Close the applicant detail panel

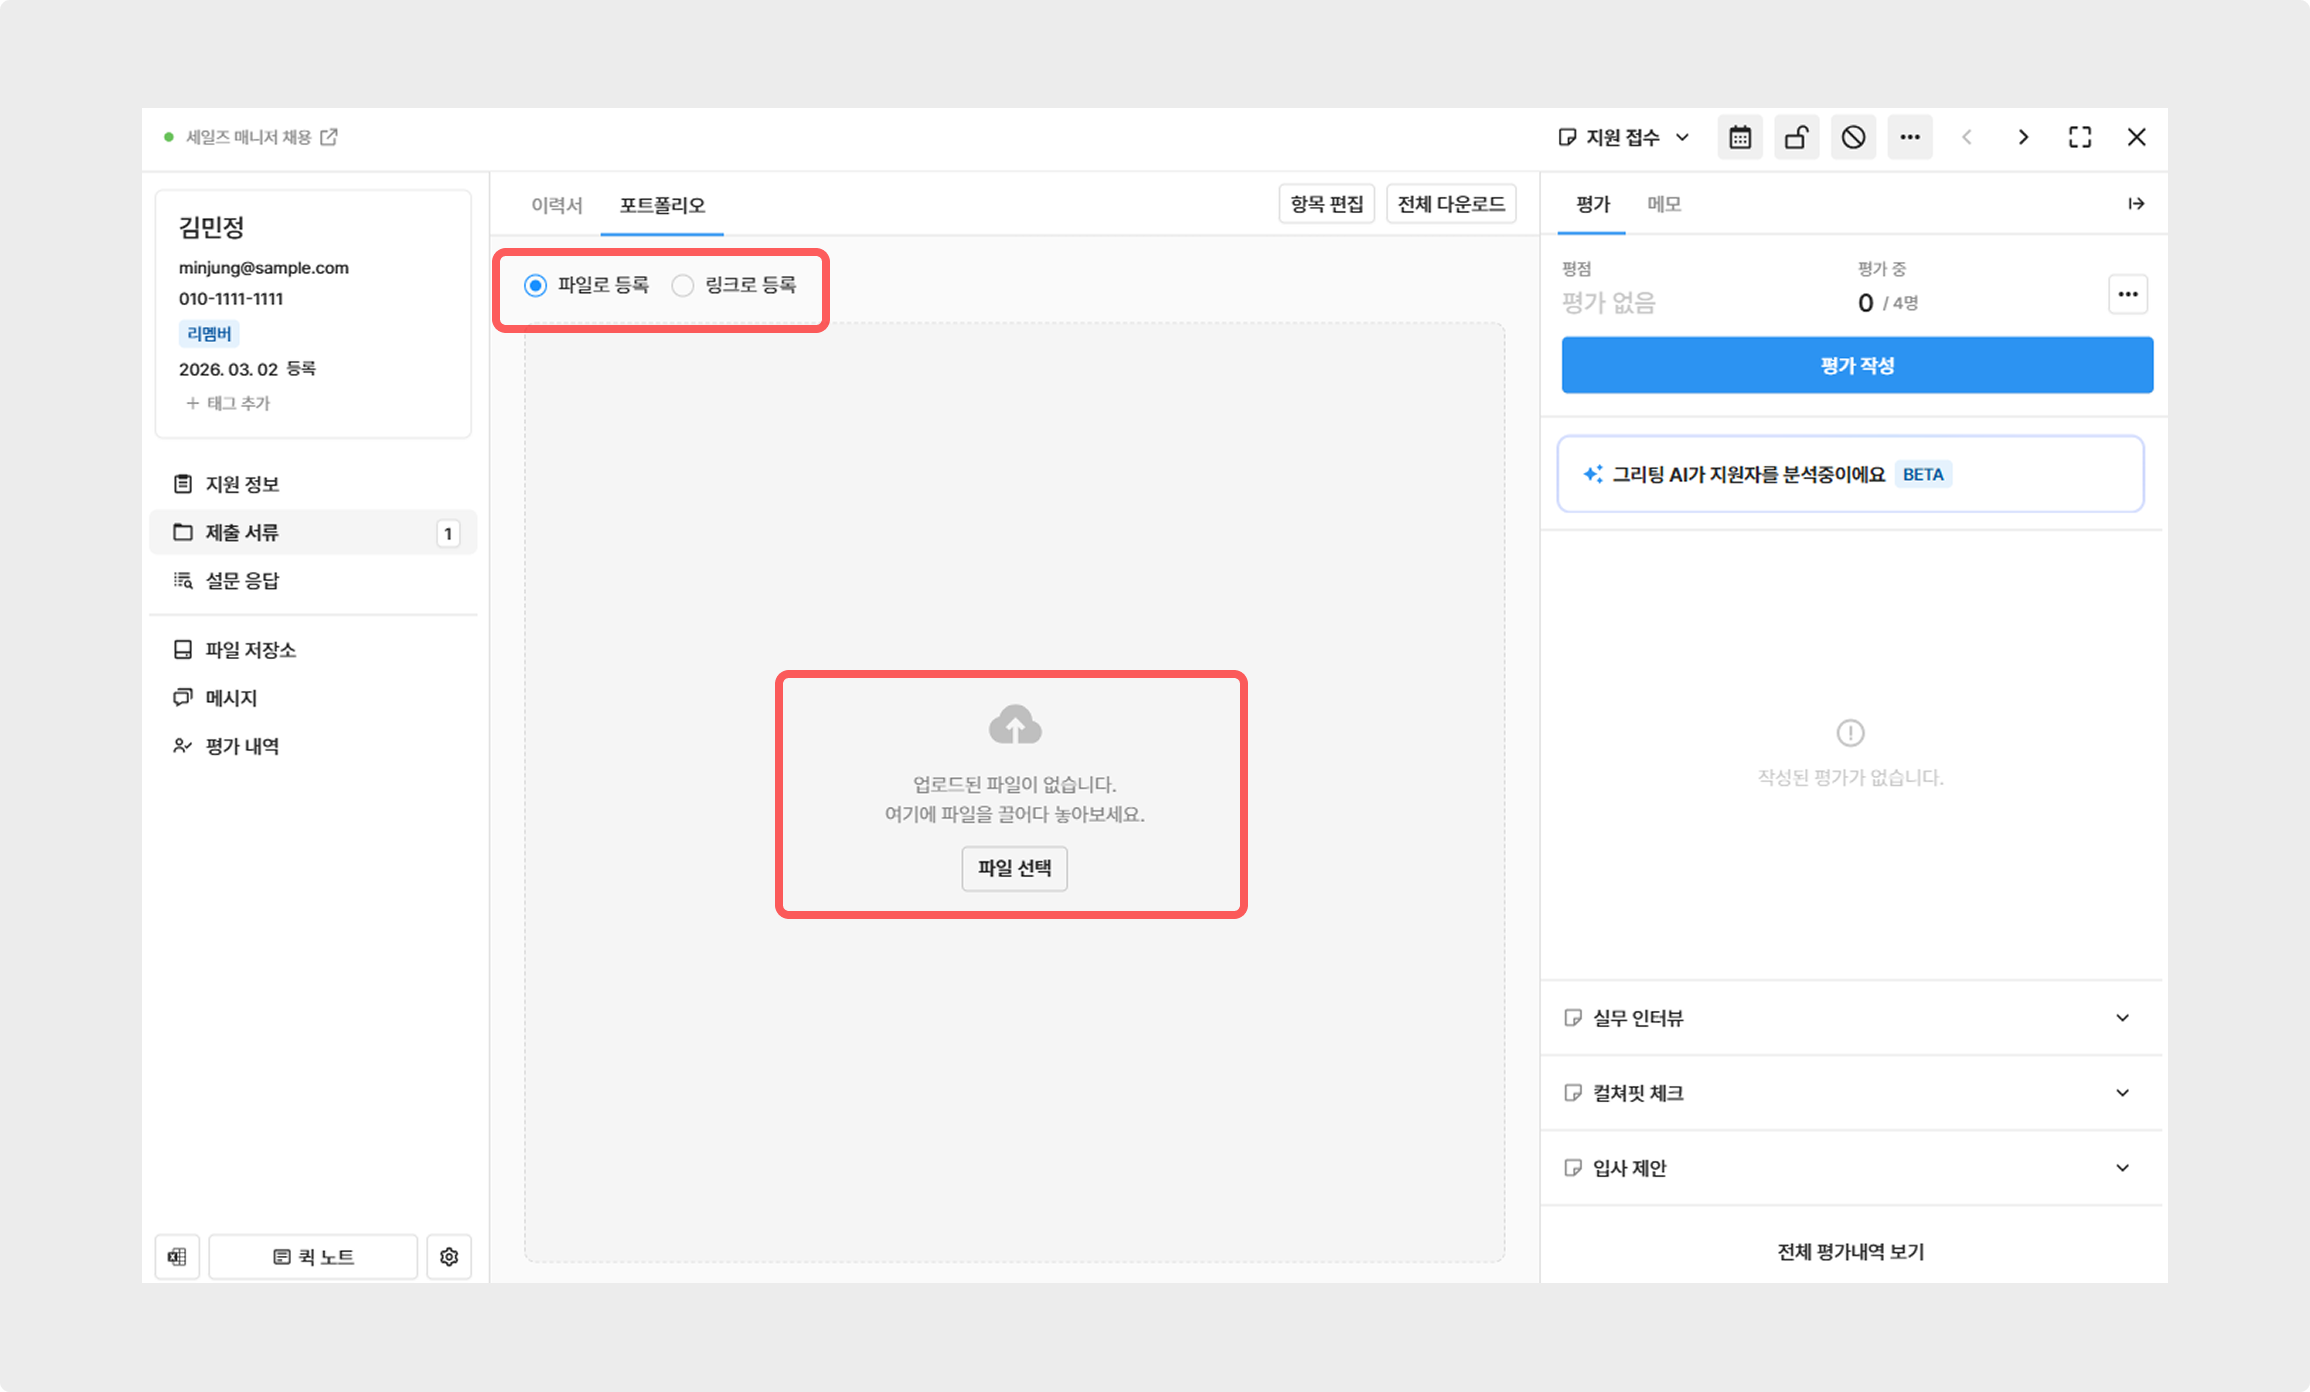[2137, 137]
